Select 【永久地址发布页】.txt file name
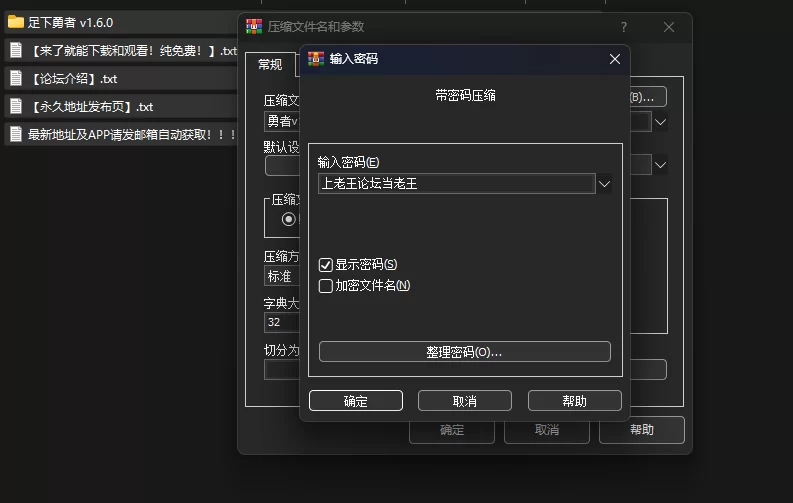 91,107
